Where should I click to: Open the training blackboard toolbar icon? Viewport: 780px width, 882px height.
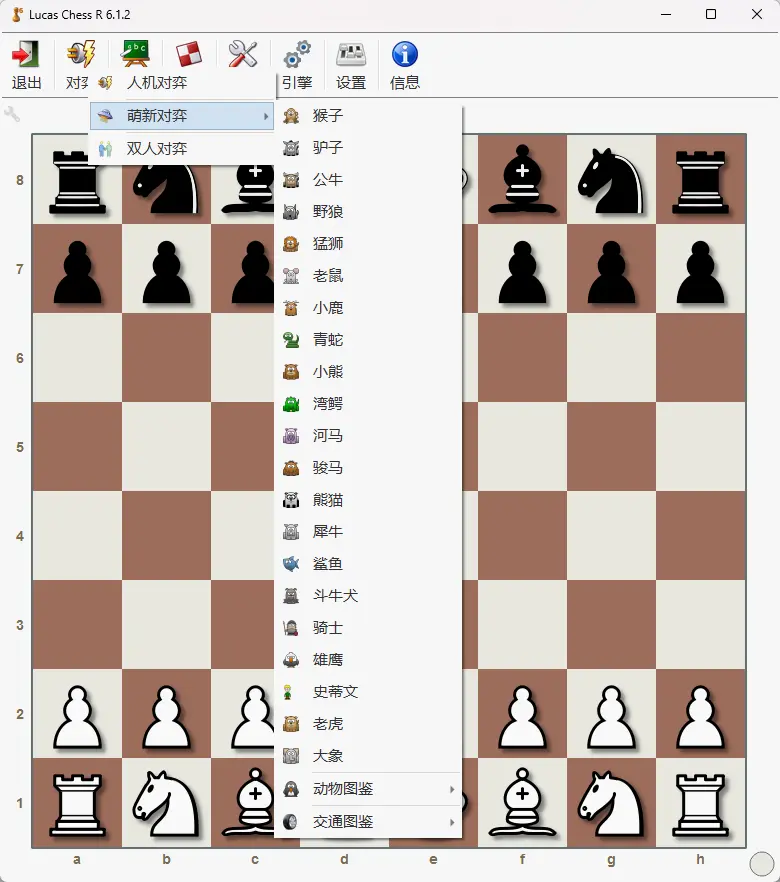pyautogui.click(x=135, y=55)
